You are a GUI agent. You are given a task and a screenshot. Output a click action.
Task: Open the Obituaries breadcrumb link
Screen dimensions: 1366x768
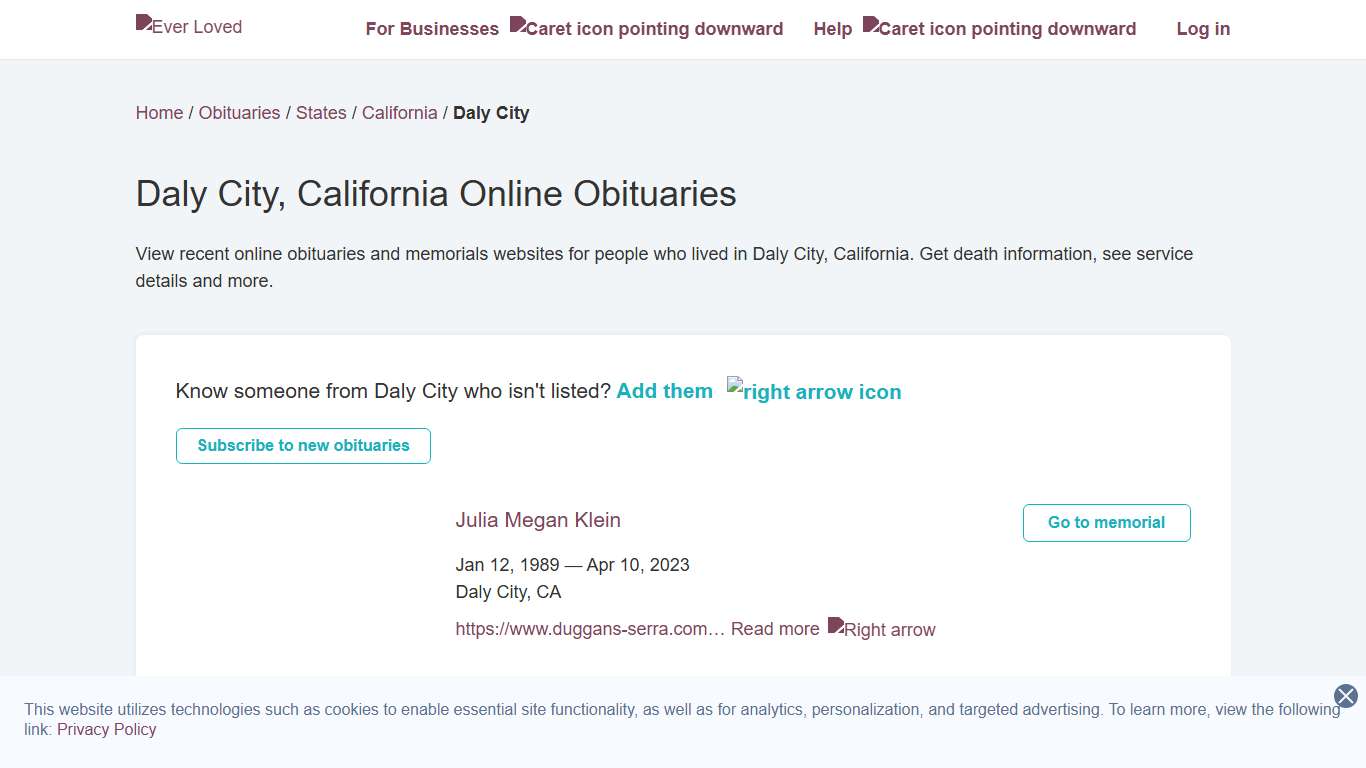pyautogui.click(x=239, y=113)
